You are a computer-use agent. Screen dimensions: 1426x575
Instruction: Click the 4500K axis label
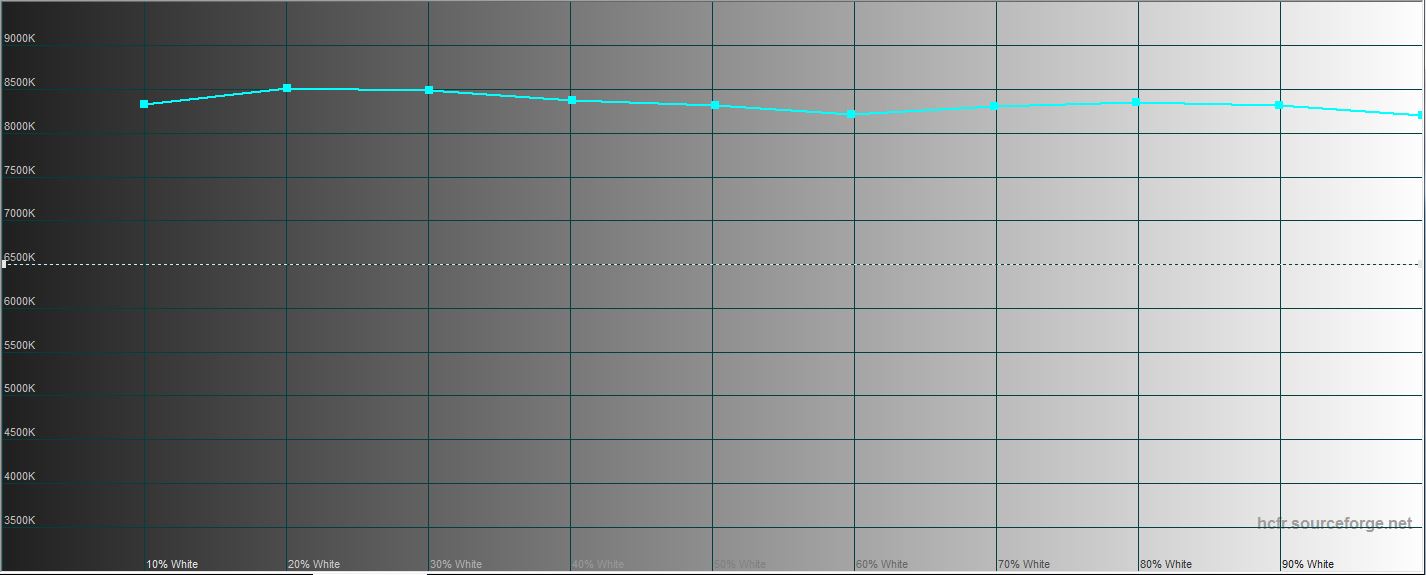tap(20, 433)
